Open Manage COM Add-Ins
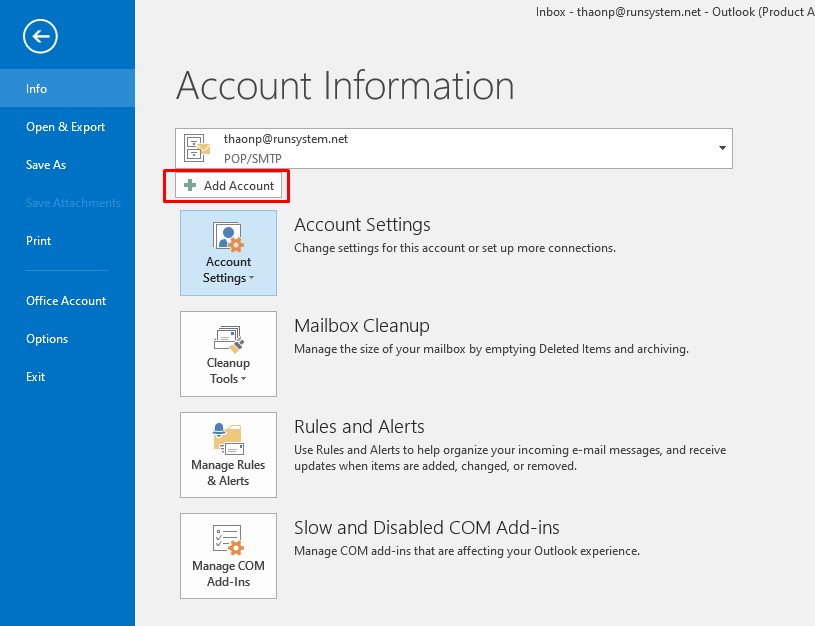Viewport: 815px width, 626px height. point(228,556)
